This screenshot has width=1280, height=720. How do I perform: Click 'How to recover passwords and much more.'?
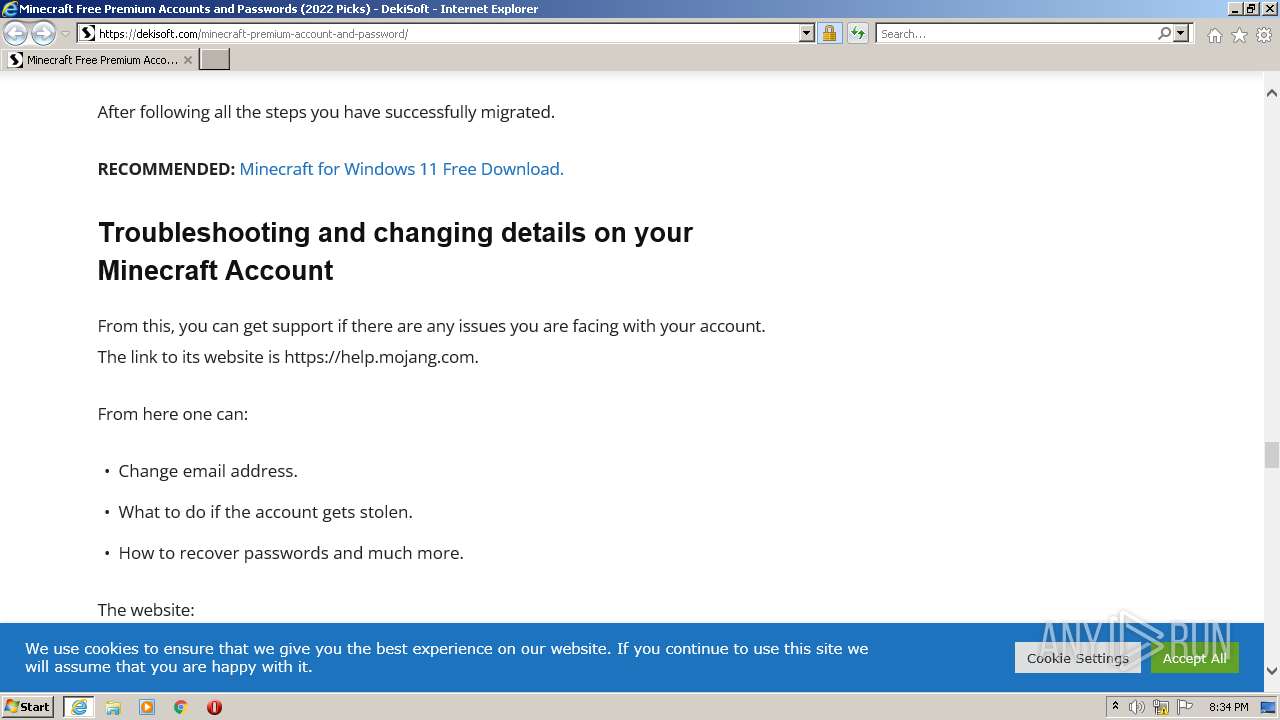[291, 553]
